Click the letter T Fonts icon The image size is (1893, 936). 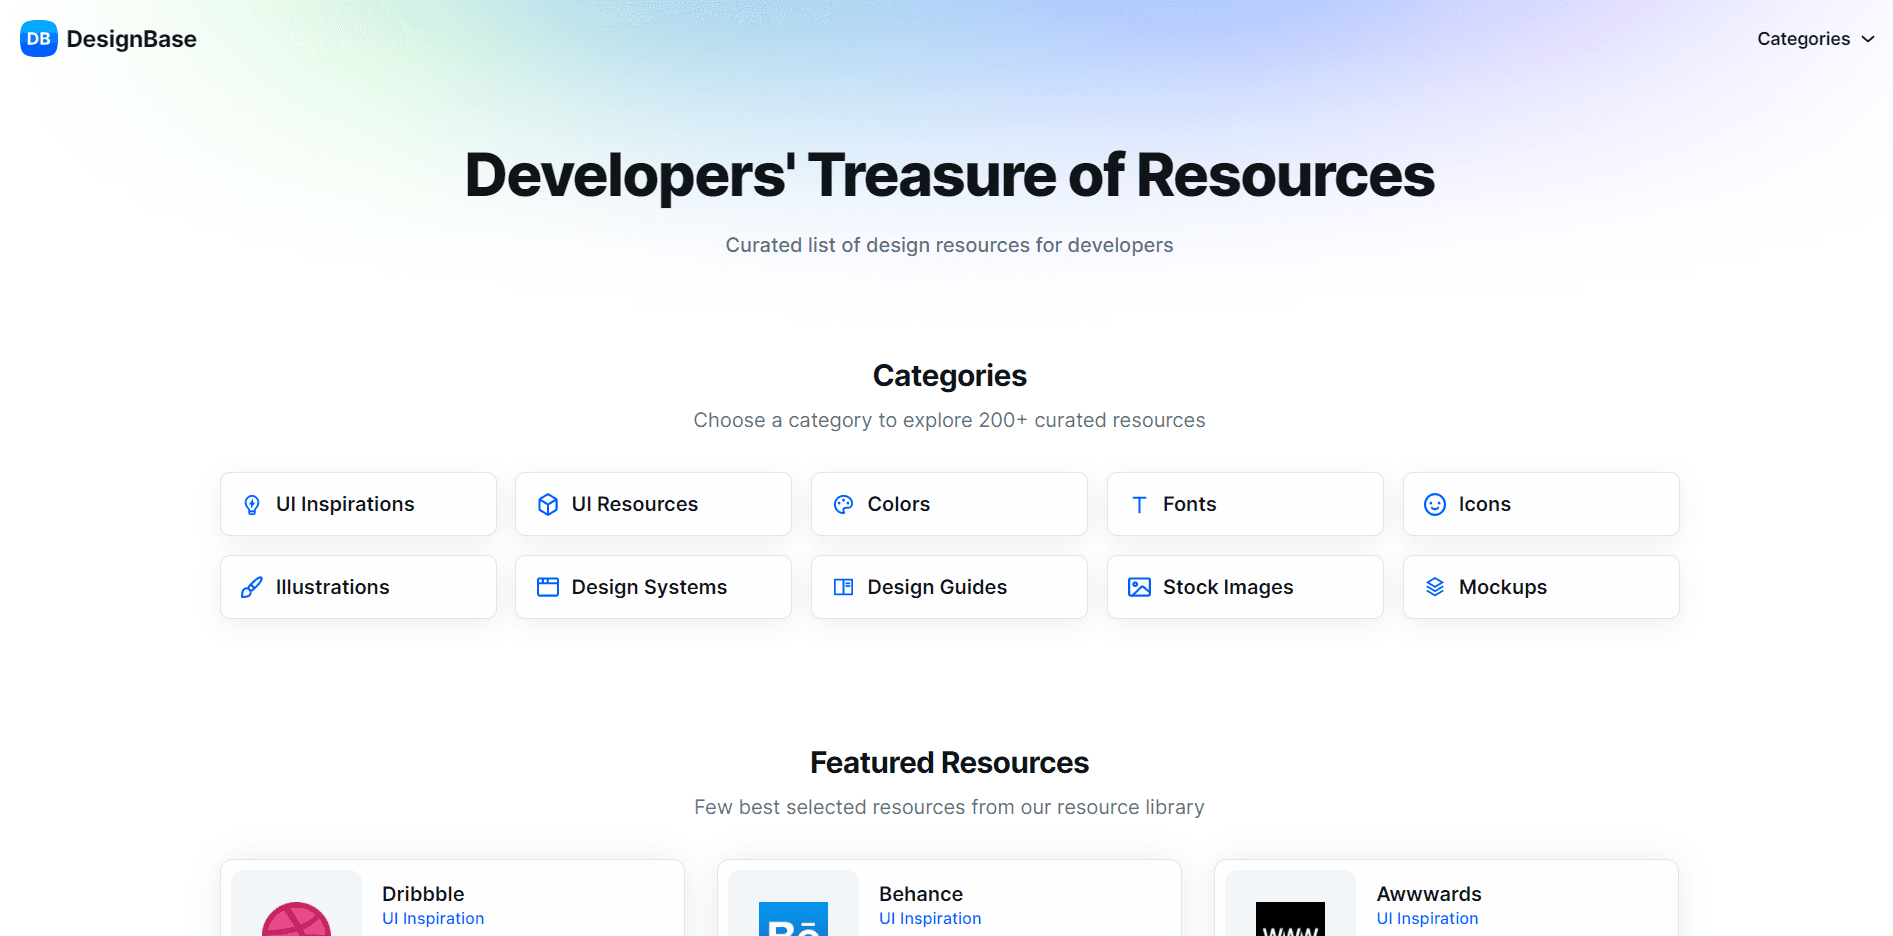tap(1139, 505)
